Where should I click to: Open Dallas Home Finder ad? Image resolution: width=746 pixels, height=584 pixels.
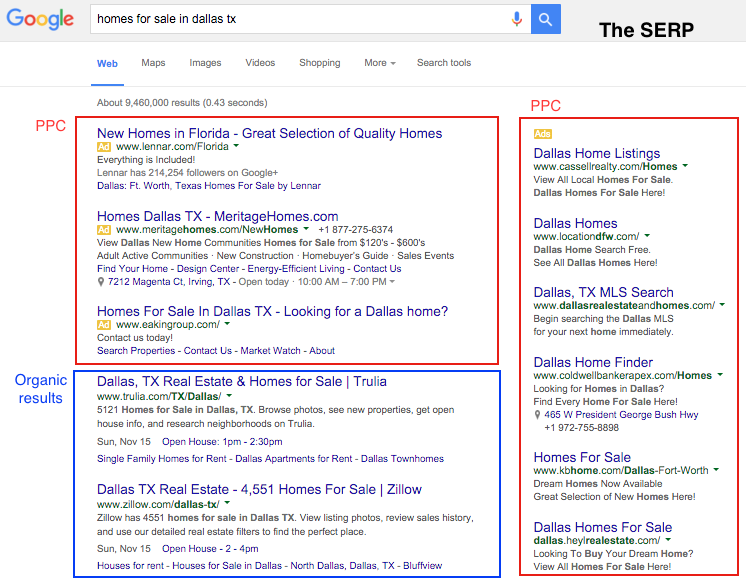coord(593,362)
